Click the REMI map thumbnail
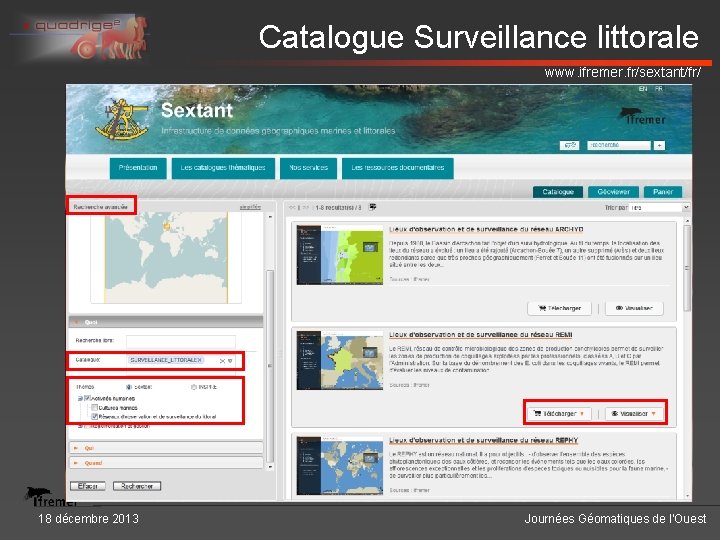The height and width of the screenshot is (540, 720). (x=340, y=360)
